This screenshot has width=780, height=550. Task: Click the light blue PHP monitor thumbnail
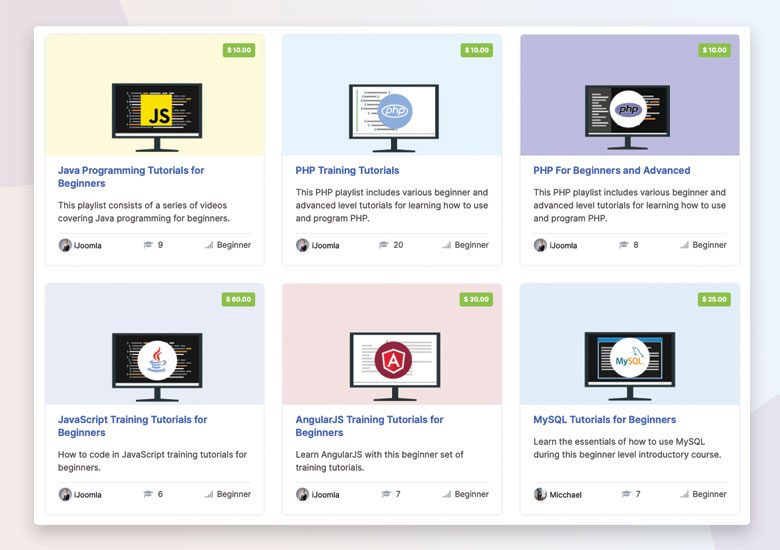pyautogui.click(x=393, y=118)
